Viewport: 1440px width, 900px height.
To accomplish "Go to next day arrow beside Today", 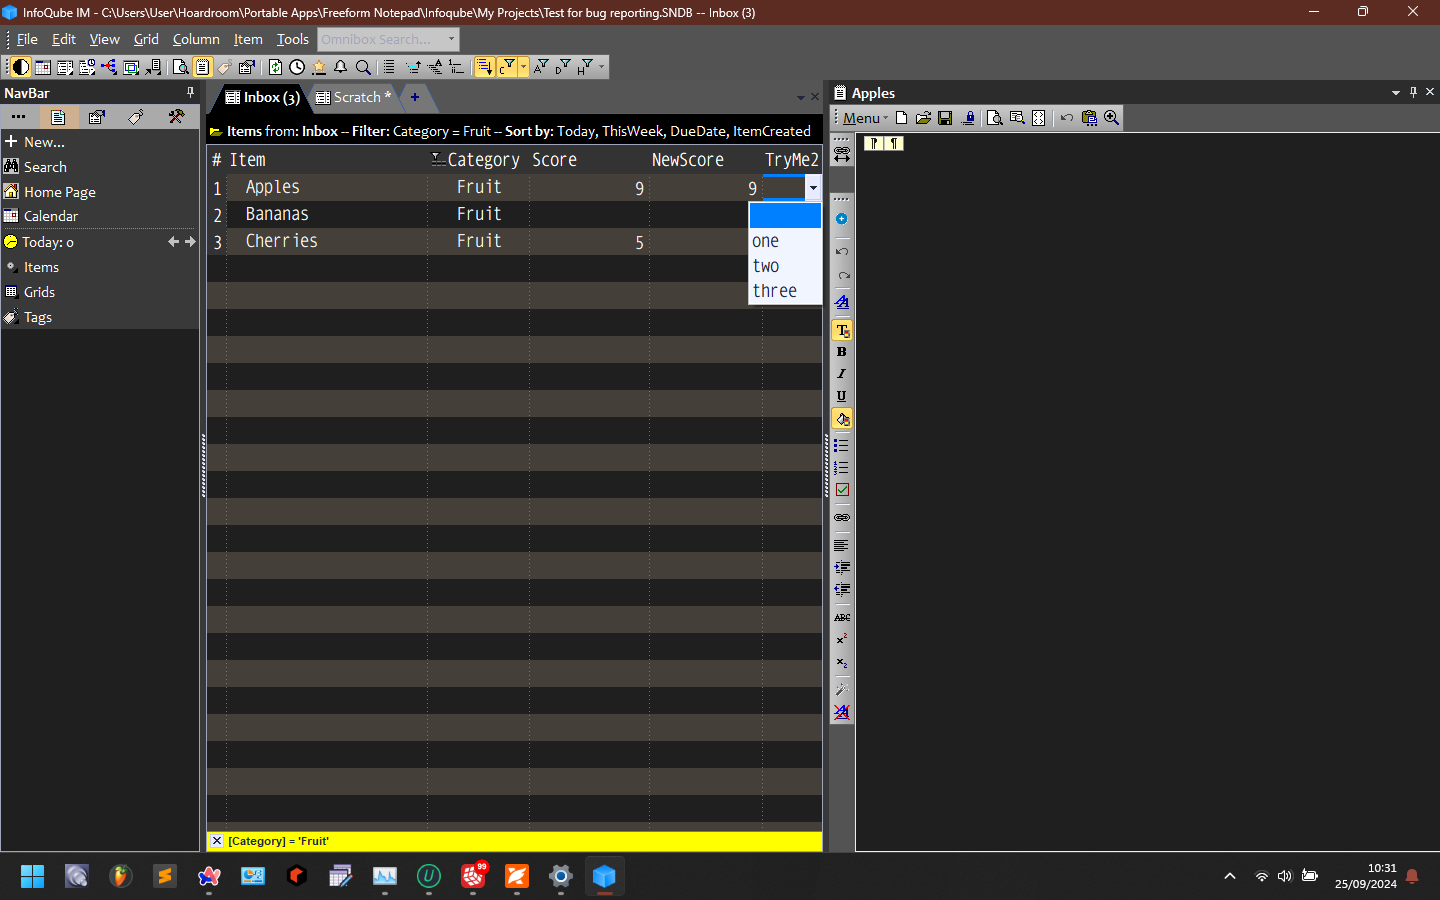I will [x=190, y=242].
